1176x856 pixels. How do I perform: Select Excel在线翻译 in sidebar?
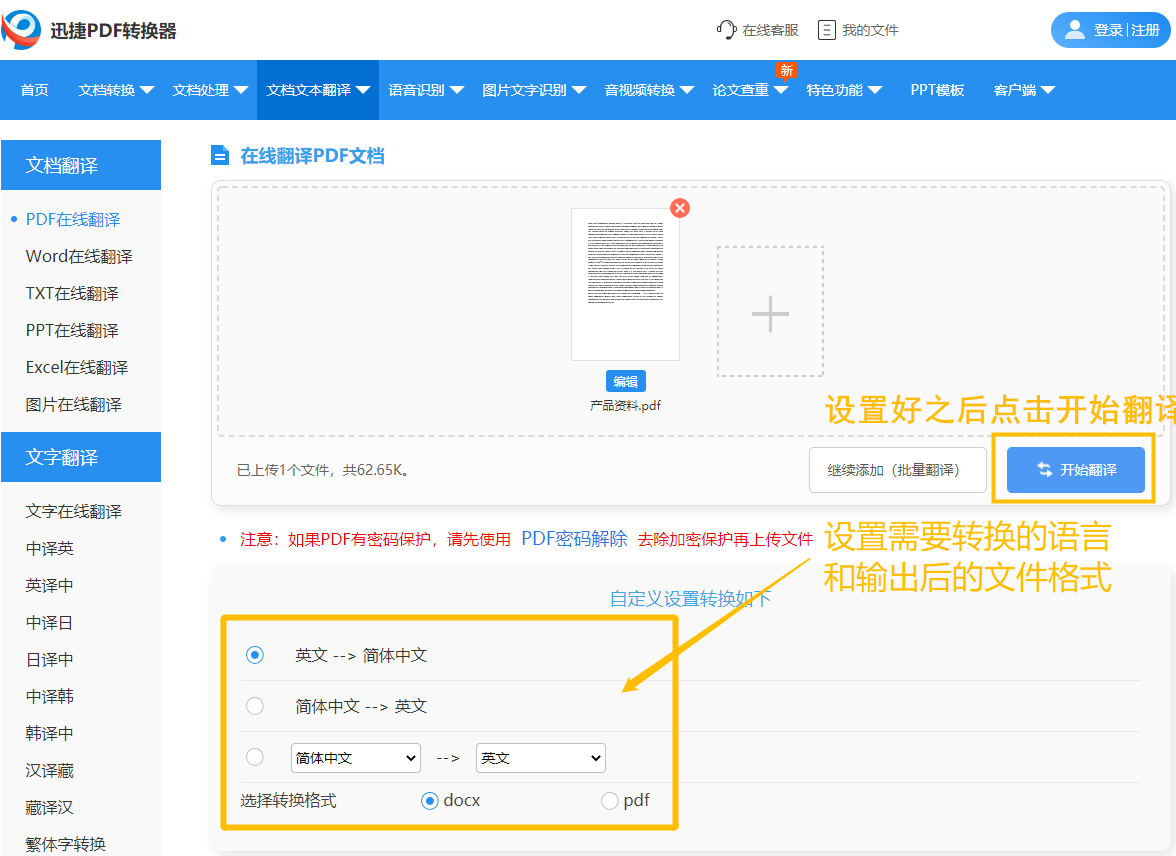point(76,368)
